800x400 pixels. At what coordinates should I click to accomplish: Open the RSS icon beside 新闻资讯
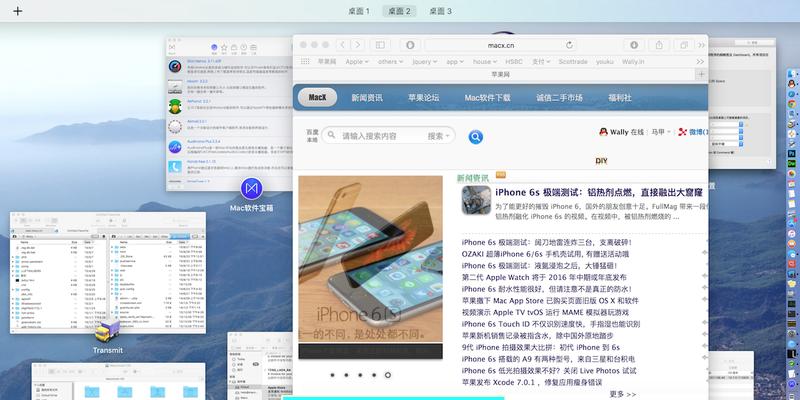(x=501, y=175)
